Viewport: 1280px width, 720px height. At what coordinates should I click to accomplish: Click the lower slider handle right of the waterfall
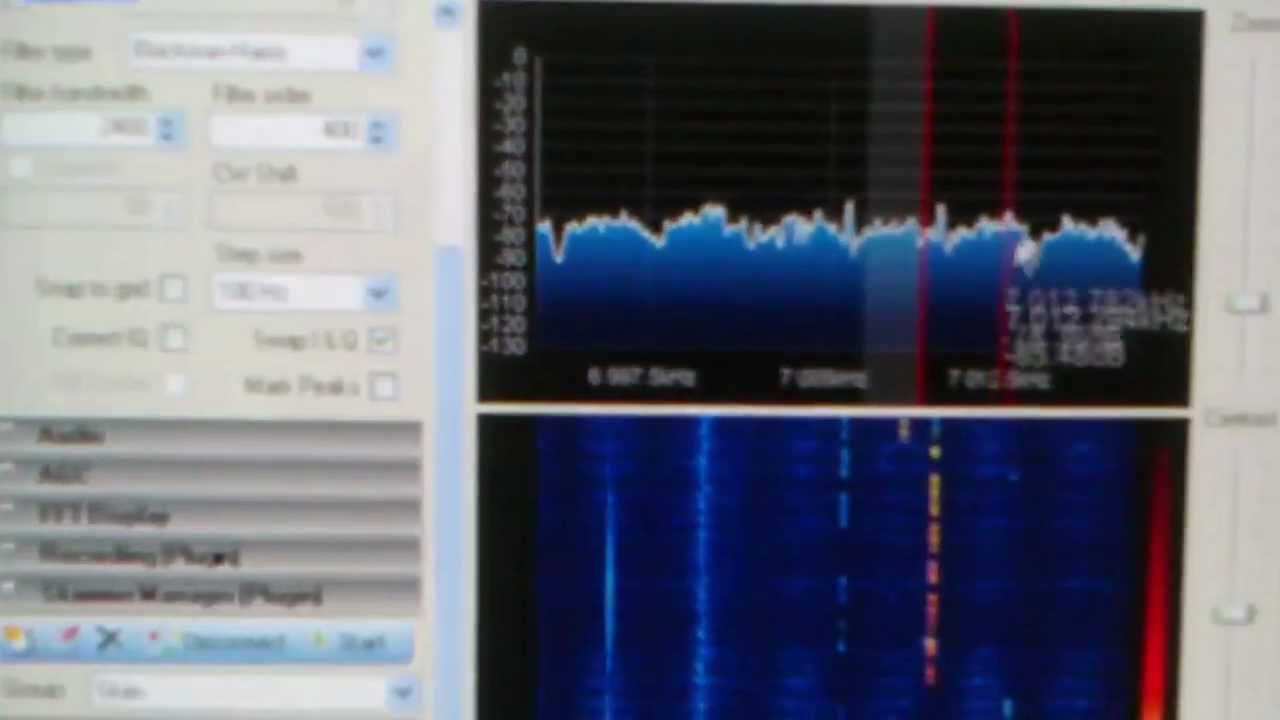click(x=1235, y=613)
